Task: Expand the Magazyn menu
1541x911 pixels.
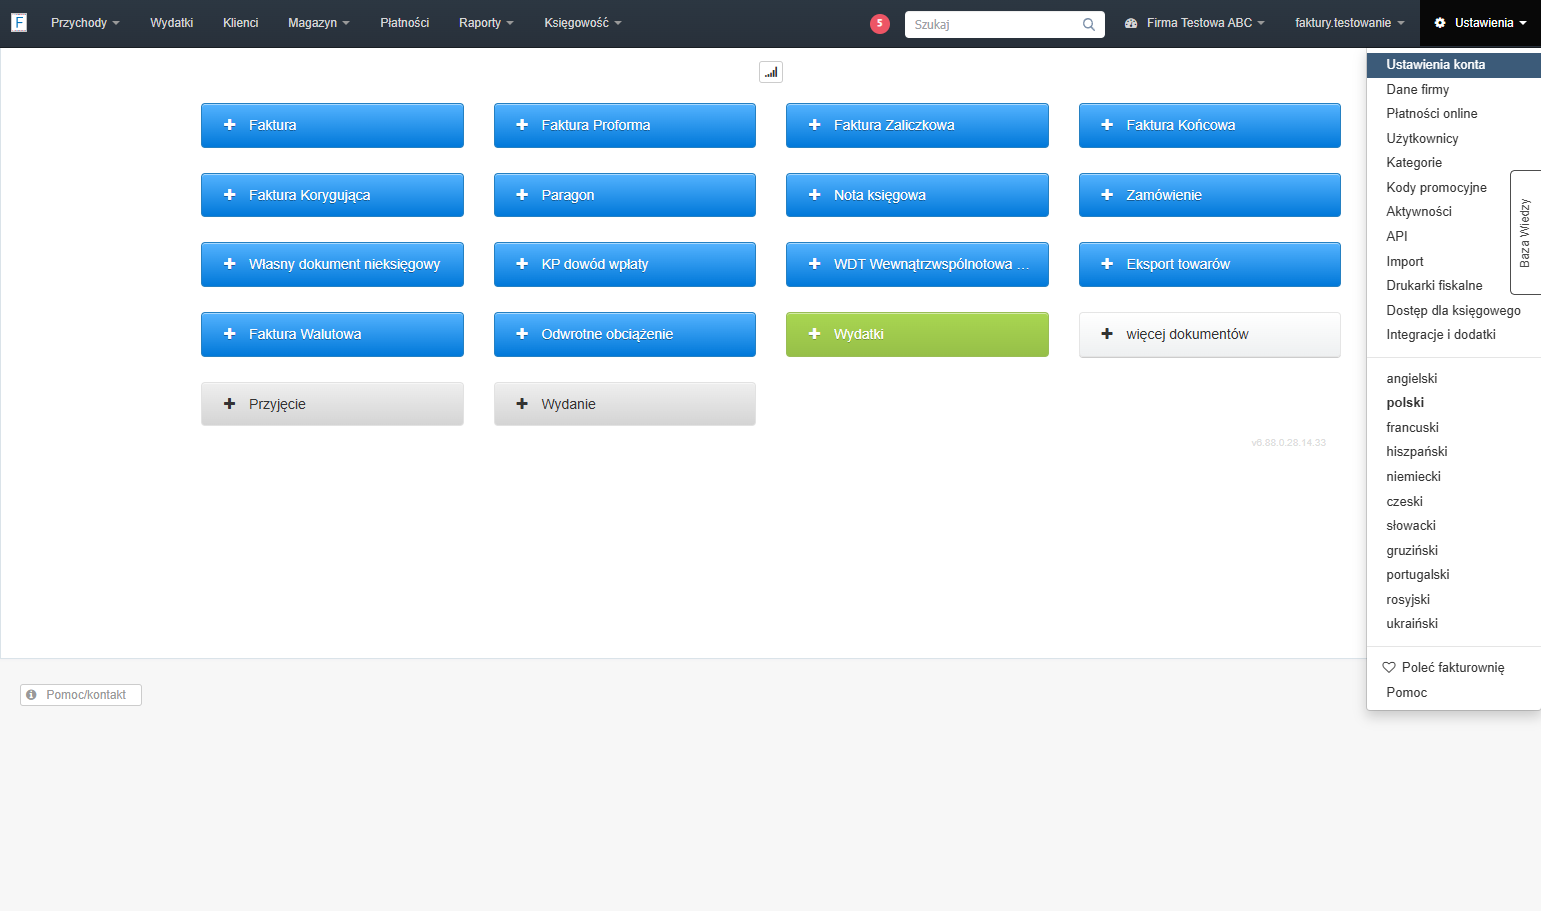Action: click(319, 23)
